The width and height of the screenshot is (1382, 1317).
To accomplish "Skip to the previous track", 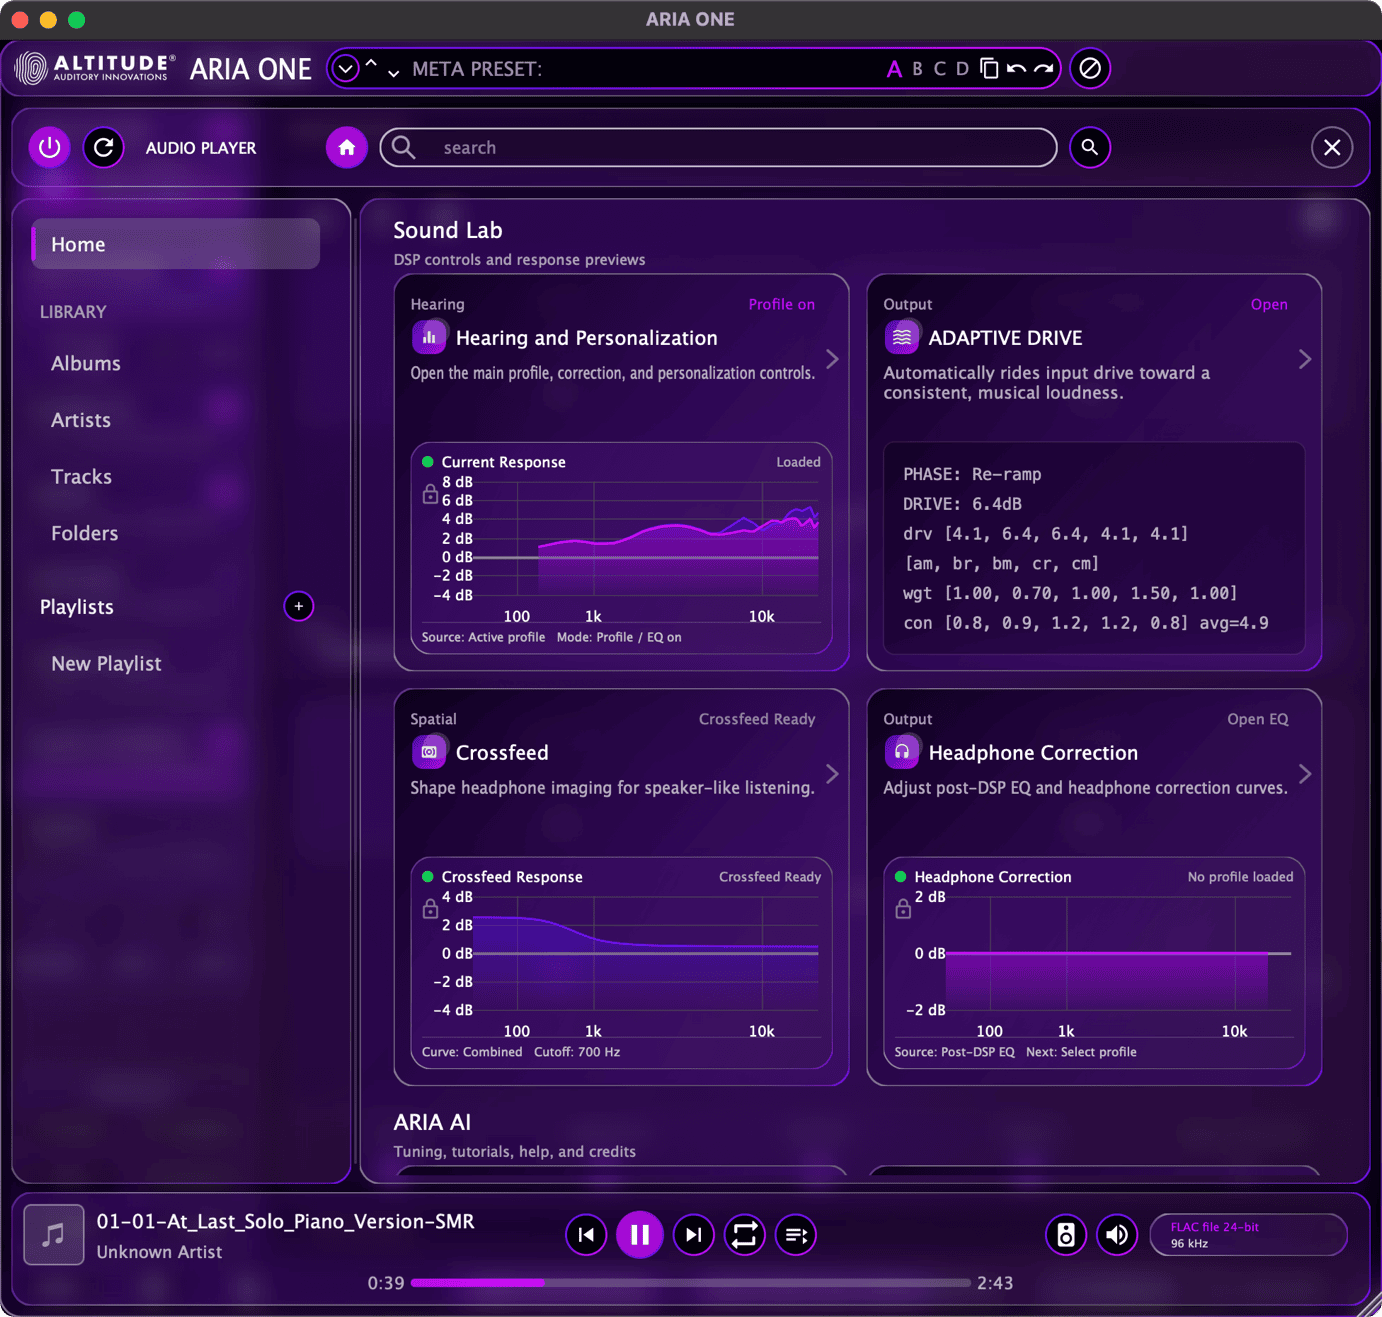I will pos(586,1235).
